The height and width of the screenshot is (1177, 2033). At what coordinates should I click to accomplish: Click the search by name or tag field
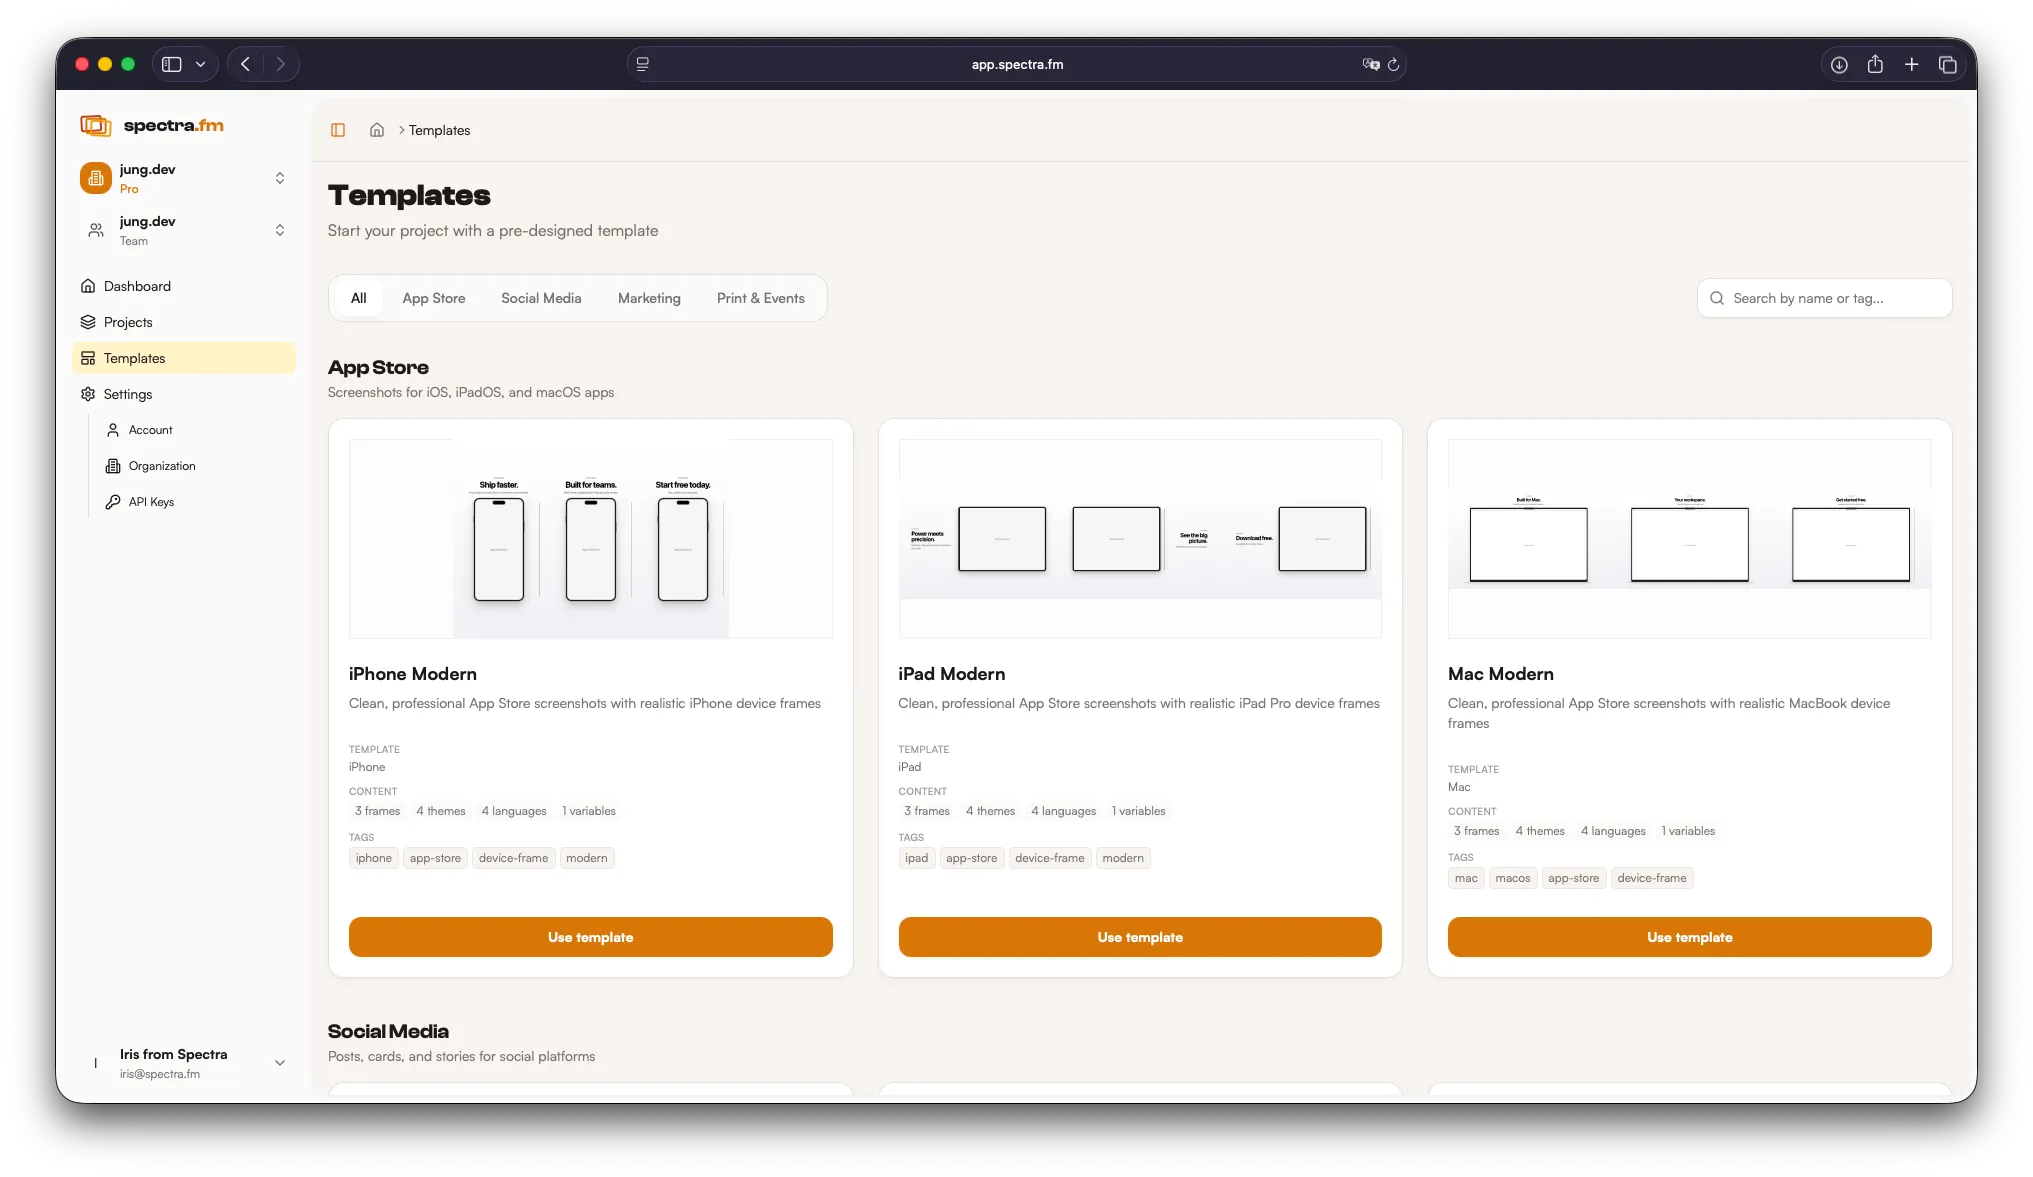[x=1823, y=298]
